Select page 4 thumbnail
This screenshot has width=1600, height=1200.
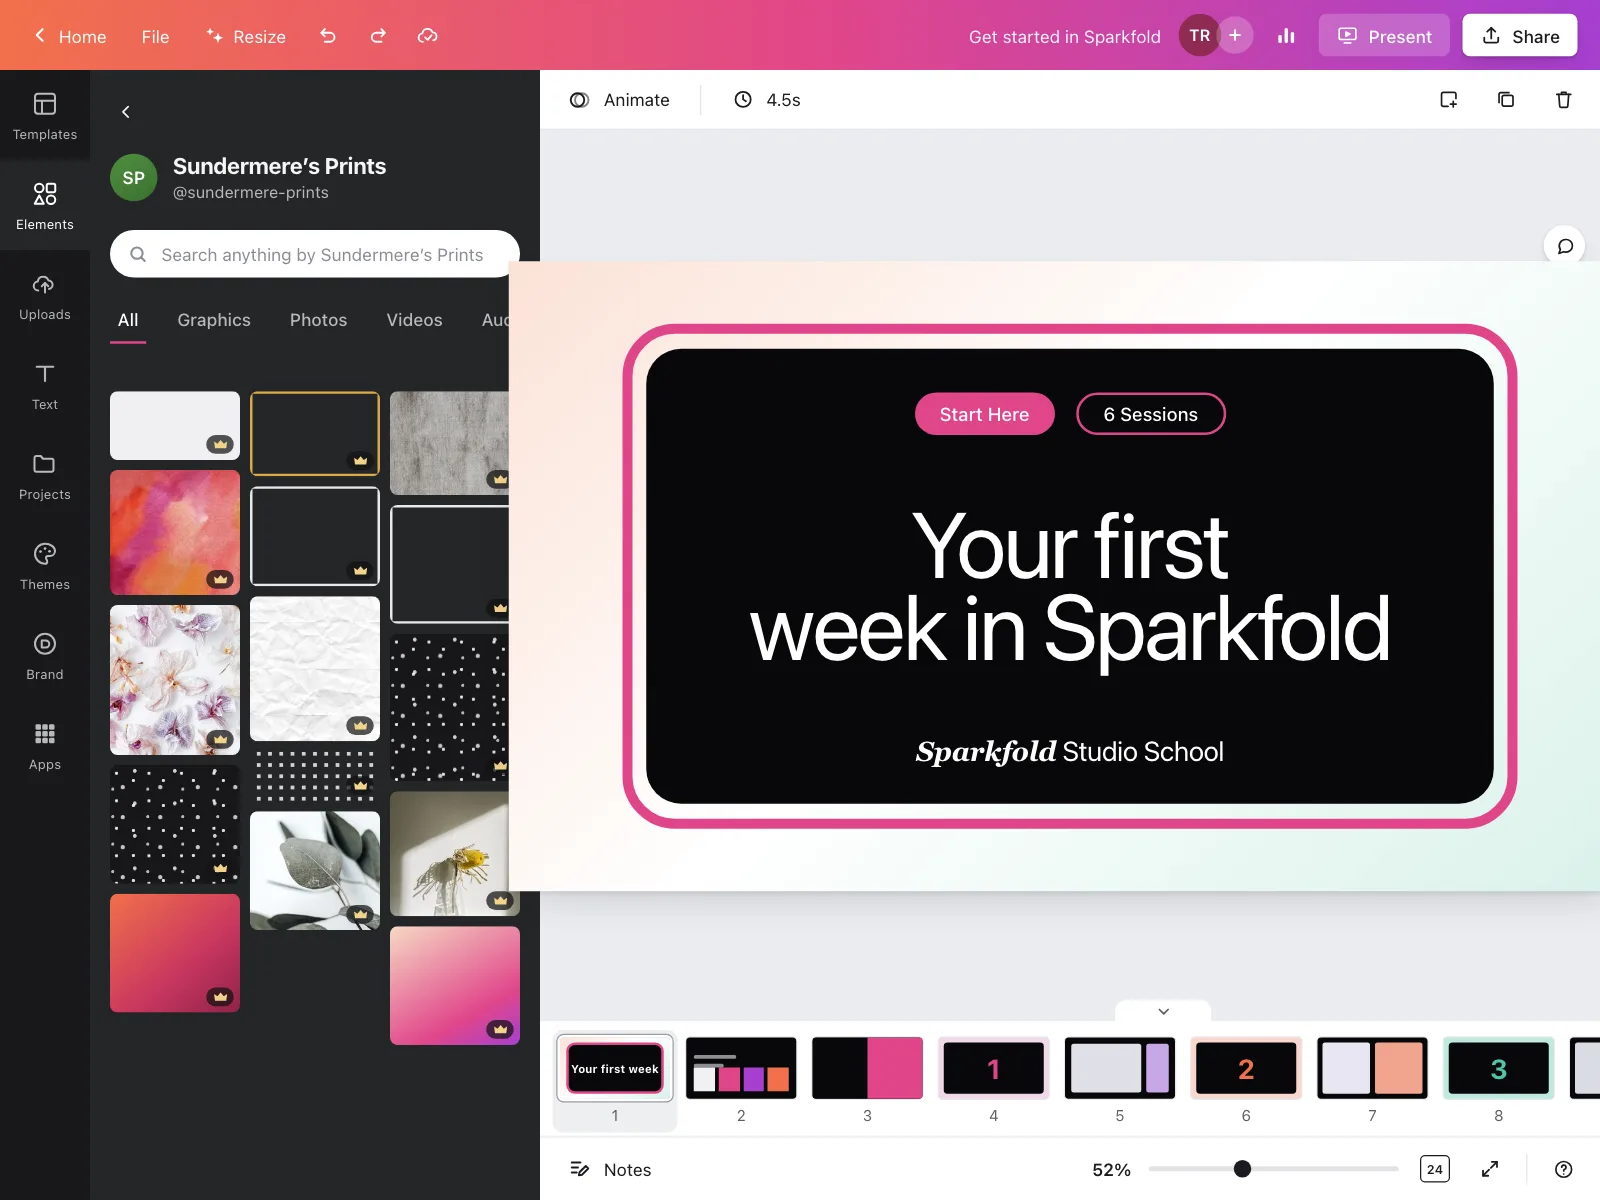993,1069
